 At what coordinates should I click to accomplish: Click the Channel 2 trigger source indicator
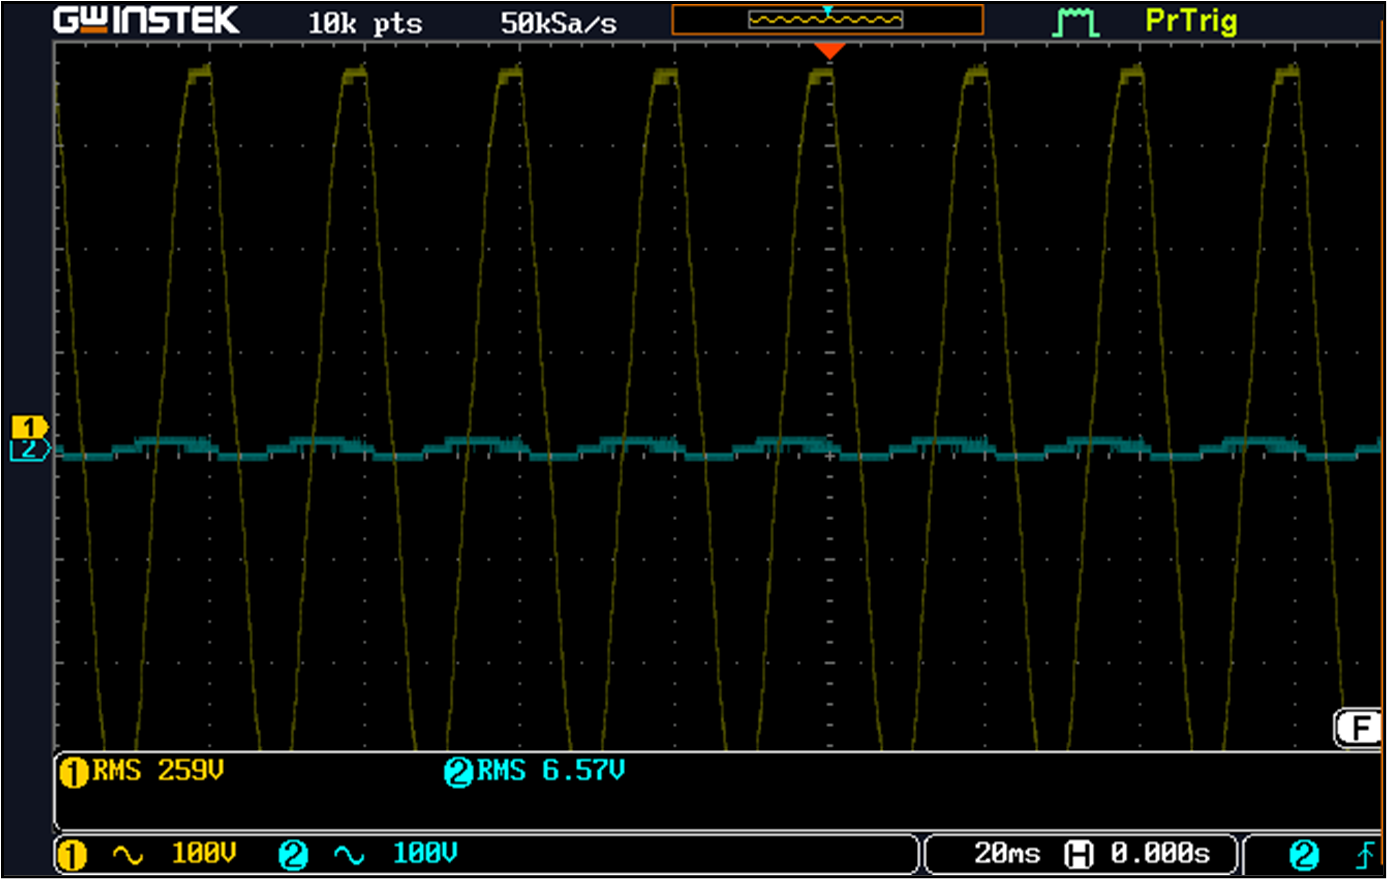(1303, 854)
